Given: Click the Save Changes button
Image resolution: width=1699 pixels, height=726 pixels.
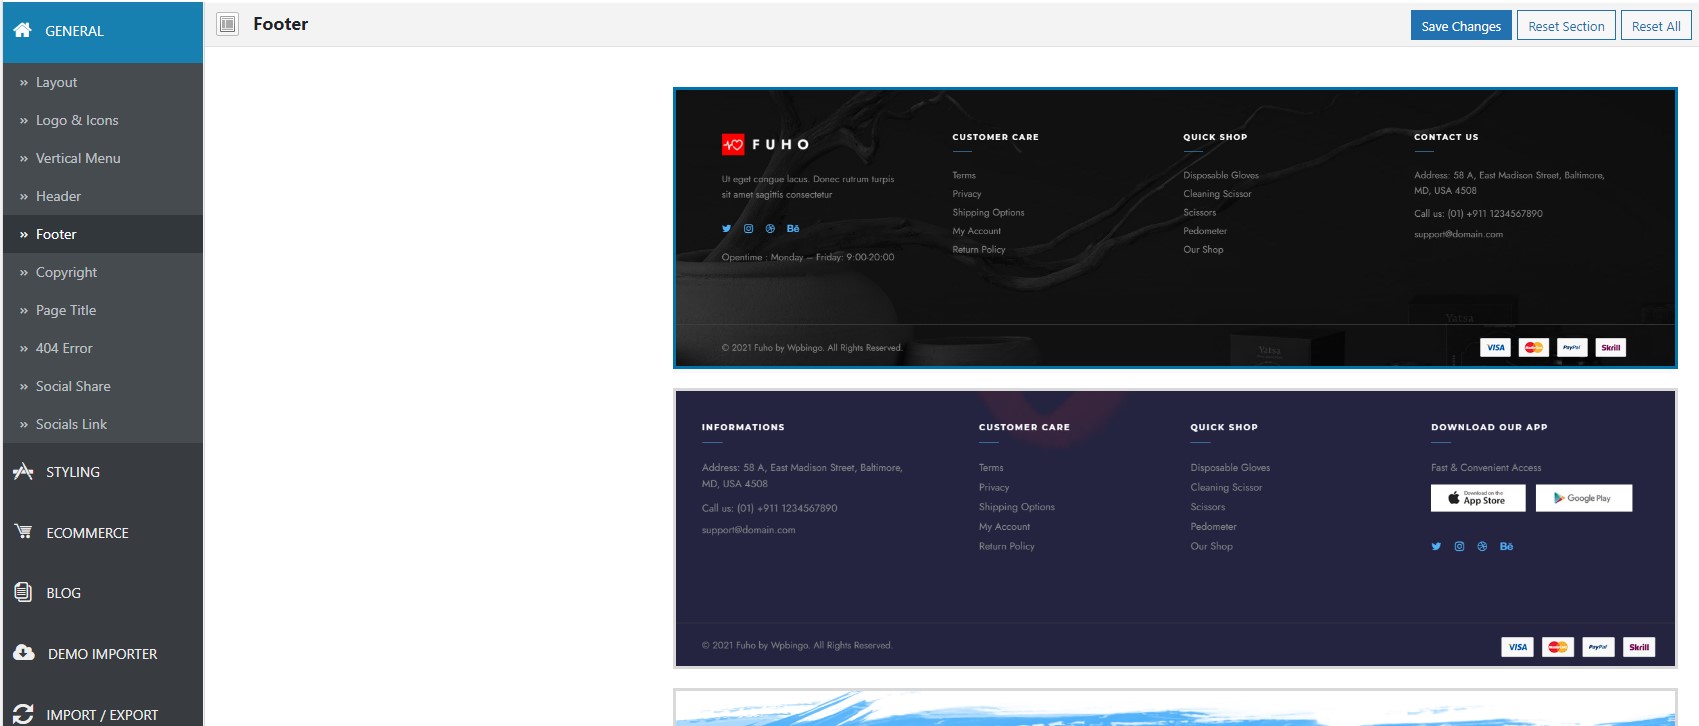Looking at the screenshot, I should point(1461,26).
